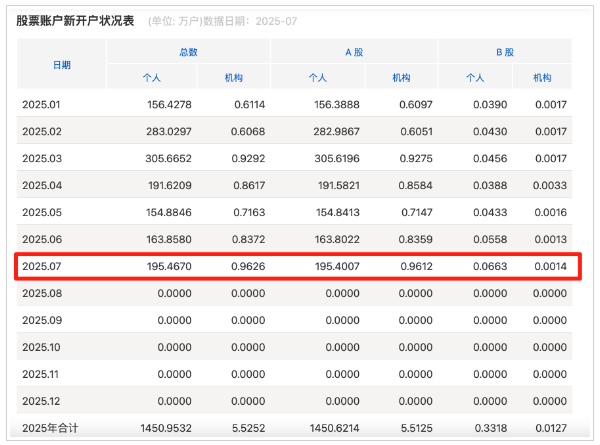Select the 2025.12 date cell
This screenshot has height=445, width=600.
click(x=42, y=401)
